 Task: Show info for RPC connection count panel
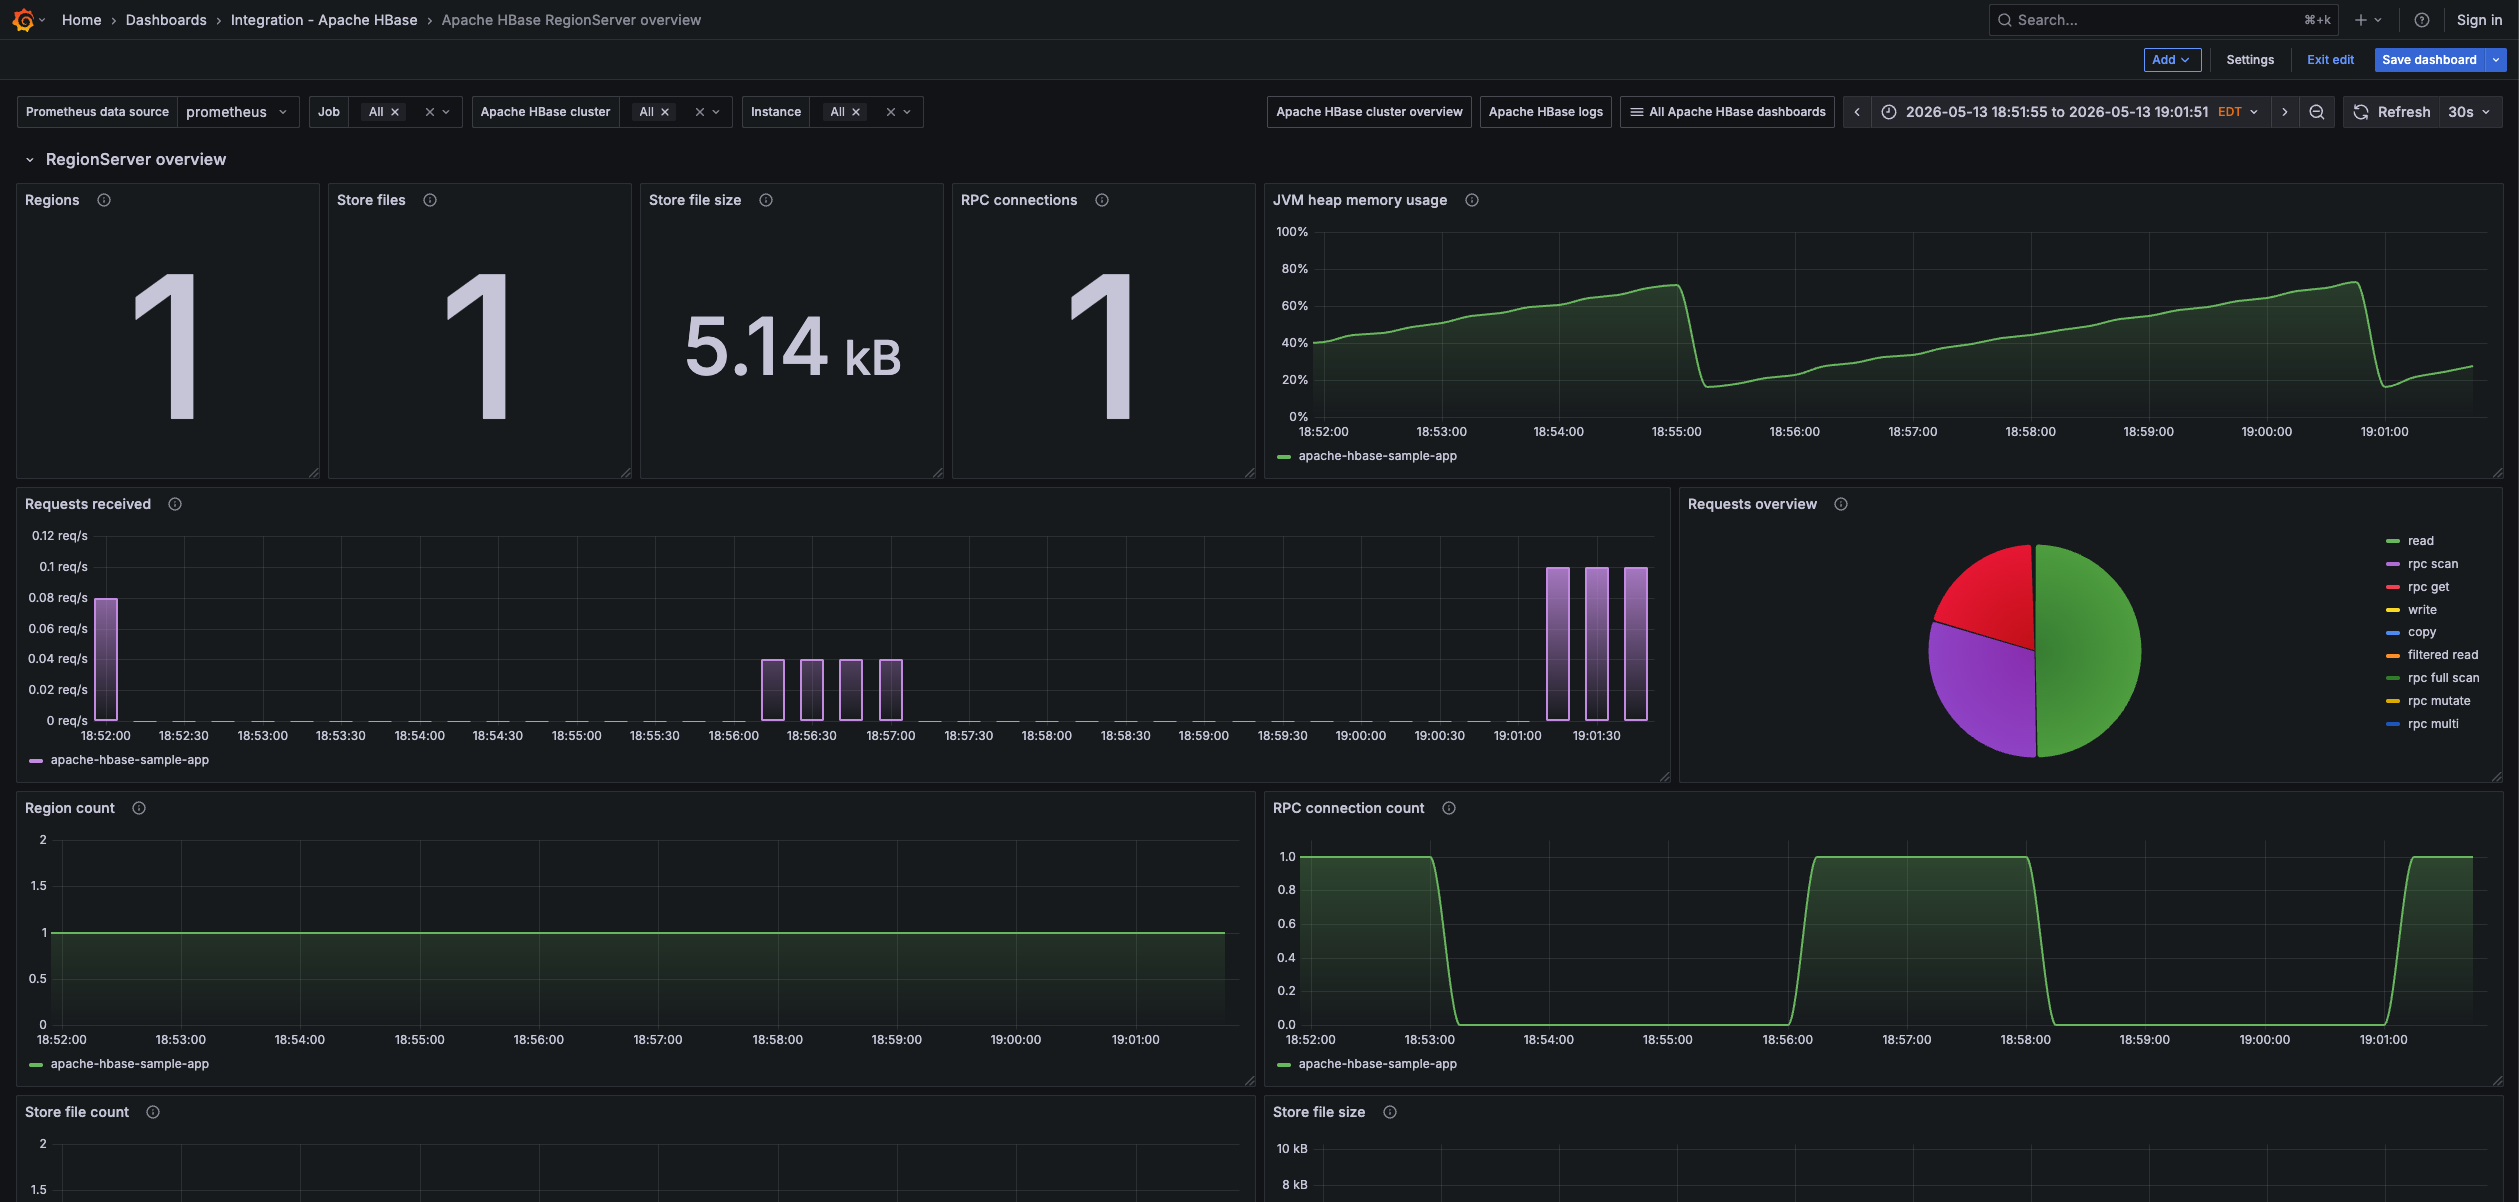(x=1449, y=808)
